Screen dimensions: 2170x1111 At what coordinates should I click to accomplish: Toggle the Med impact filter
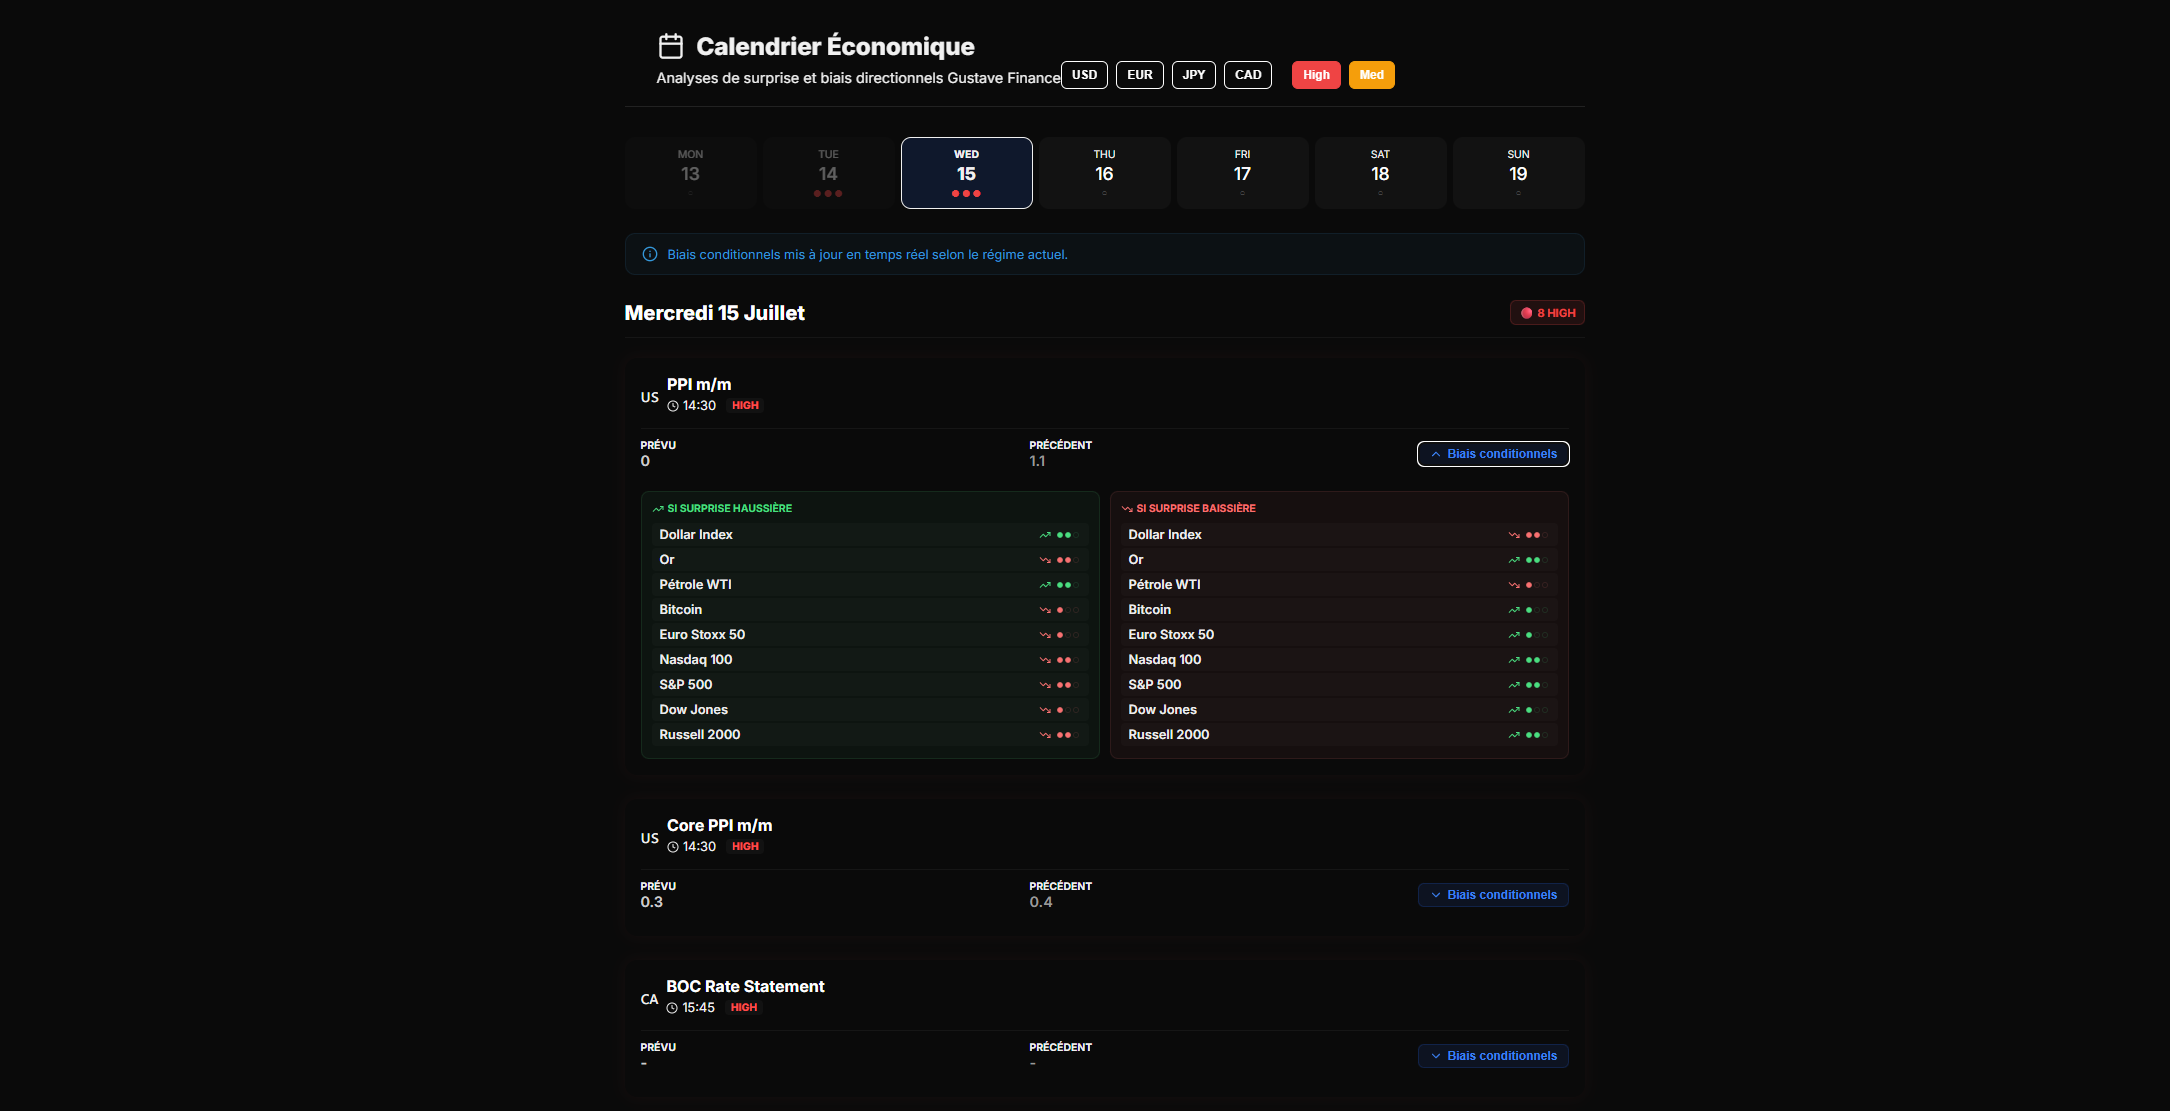[x=1372, y=75]
